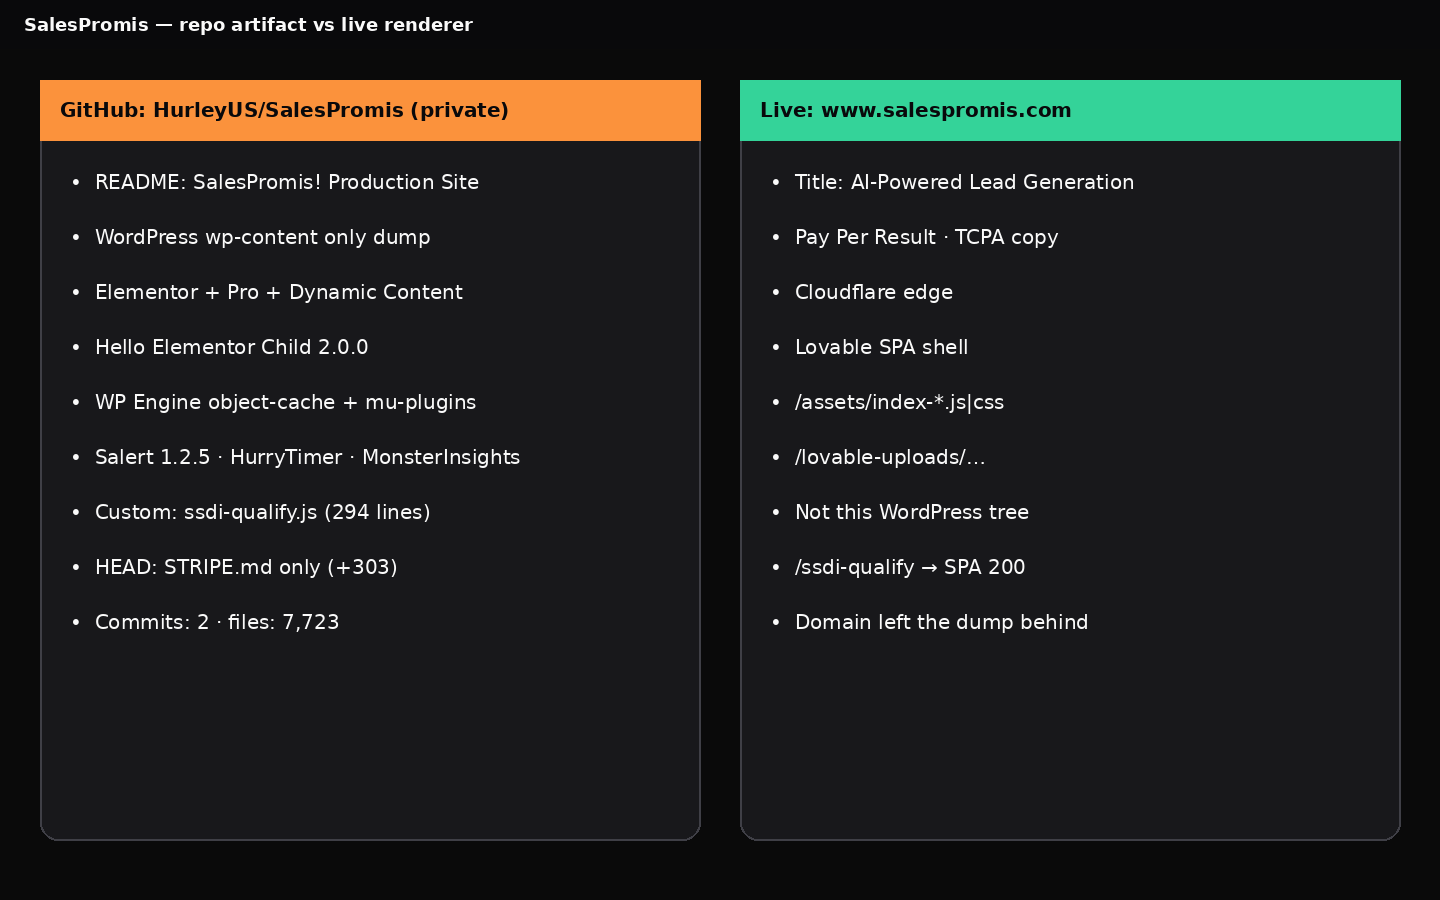Click 'README: SalesPromis! Production Site' line
The height and width of the screenshot is (900, 1440).
tap(287, 182)
